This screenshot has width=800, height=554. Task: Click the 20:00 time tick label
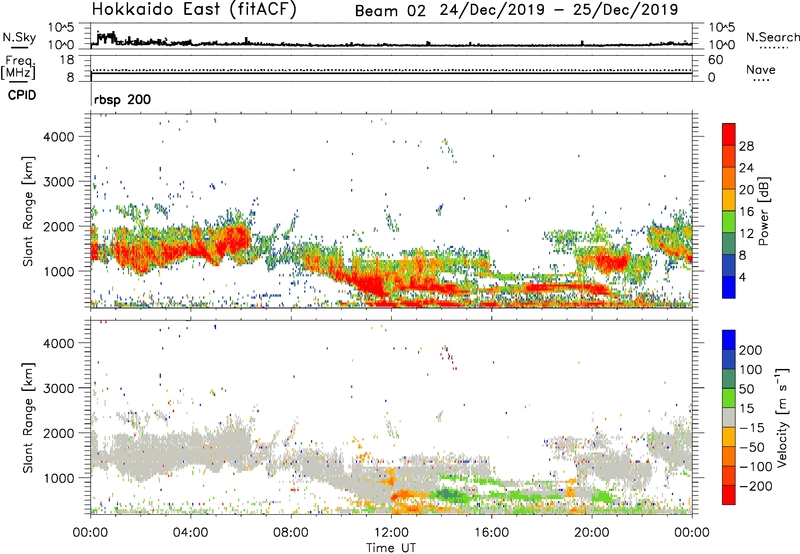click(591, 533)
